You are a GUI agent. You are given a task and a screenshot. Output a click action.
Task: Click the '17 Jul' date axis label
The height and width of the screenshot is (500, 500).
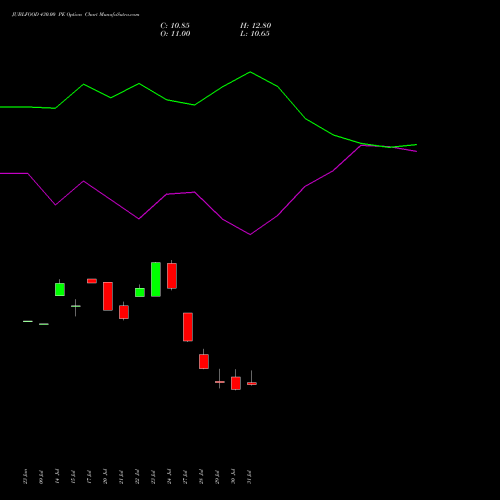pos(89,477)
